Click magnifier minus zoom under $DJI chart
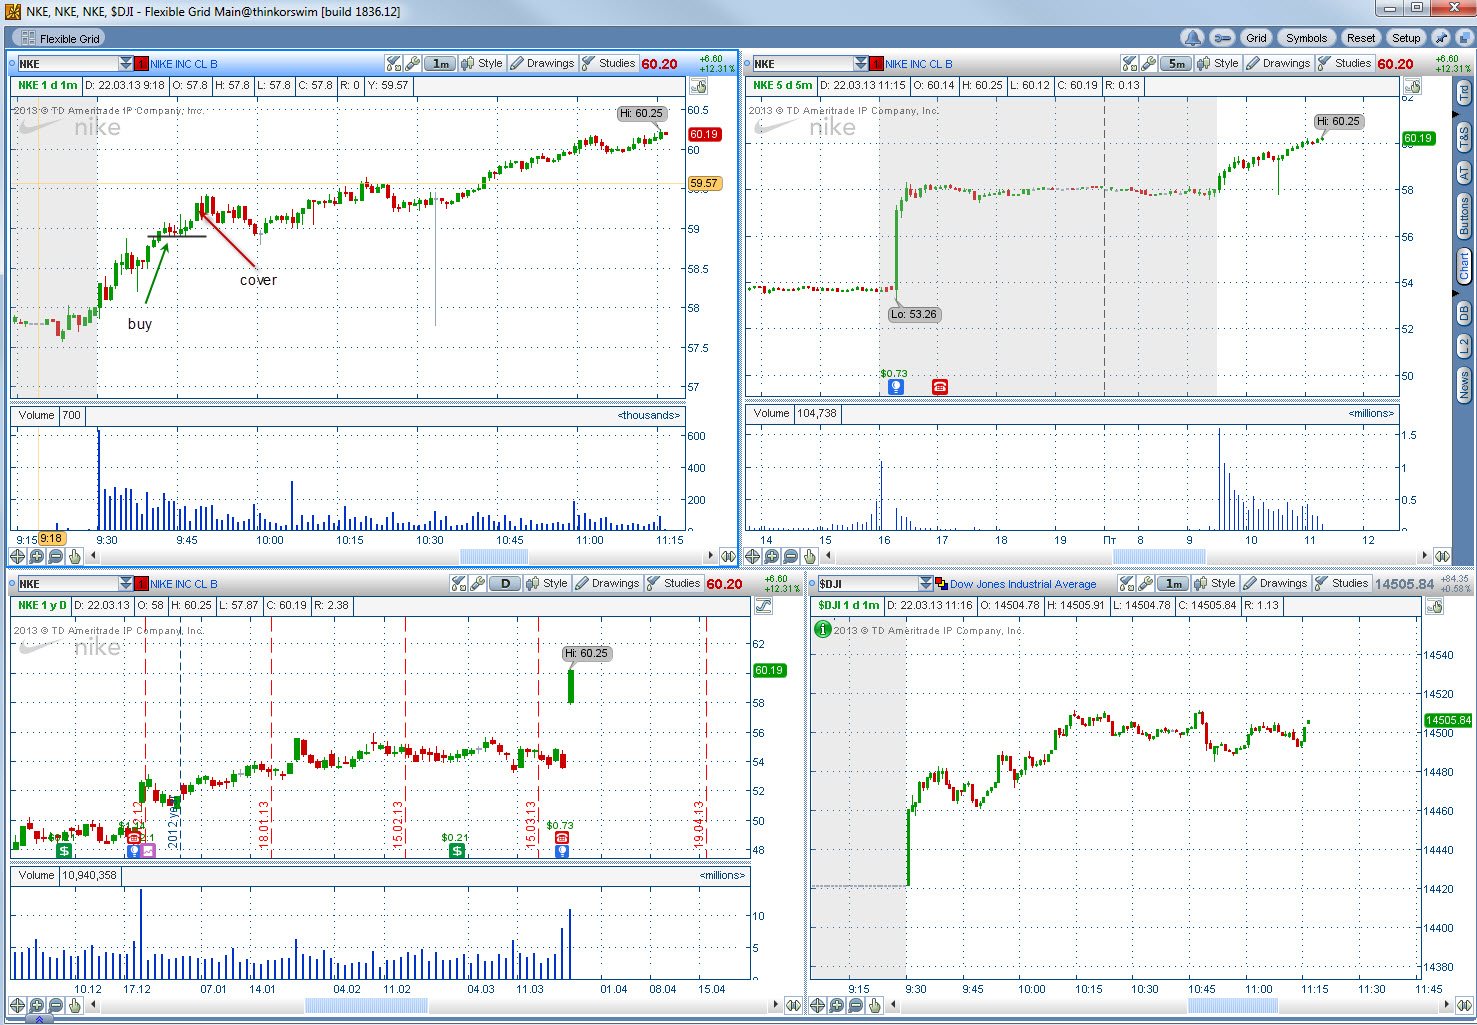Viewport: 1477px width, 1025px height. [856, 1005]
